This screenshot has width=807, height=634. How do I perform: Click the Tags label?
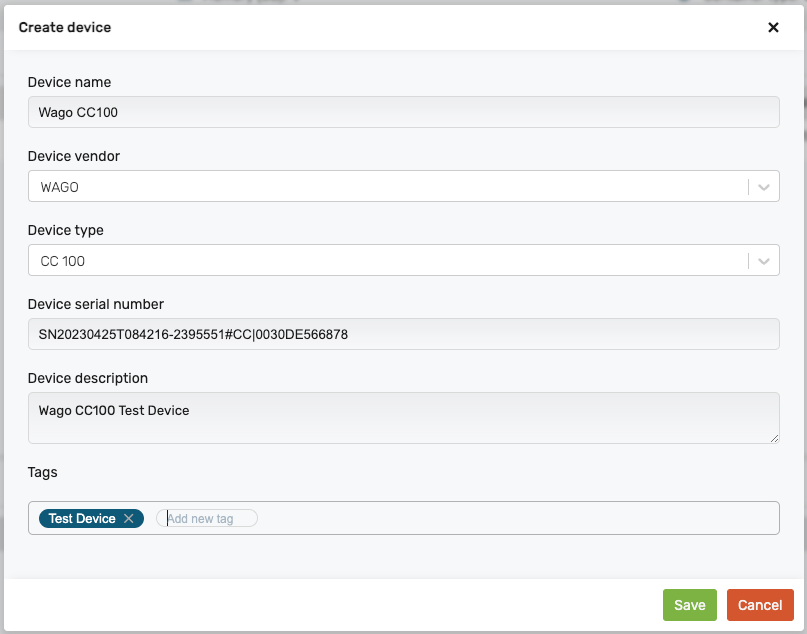click(42, 472)
